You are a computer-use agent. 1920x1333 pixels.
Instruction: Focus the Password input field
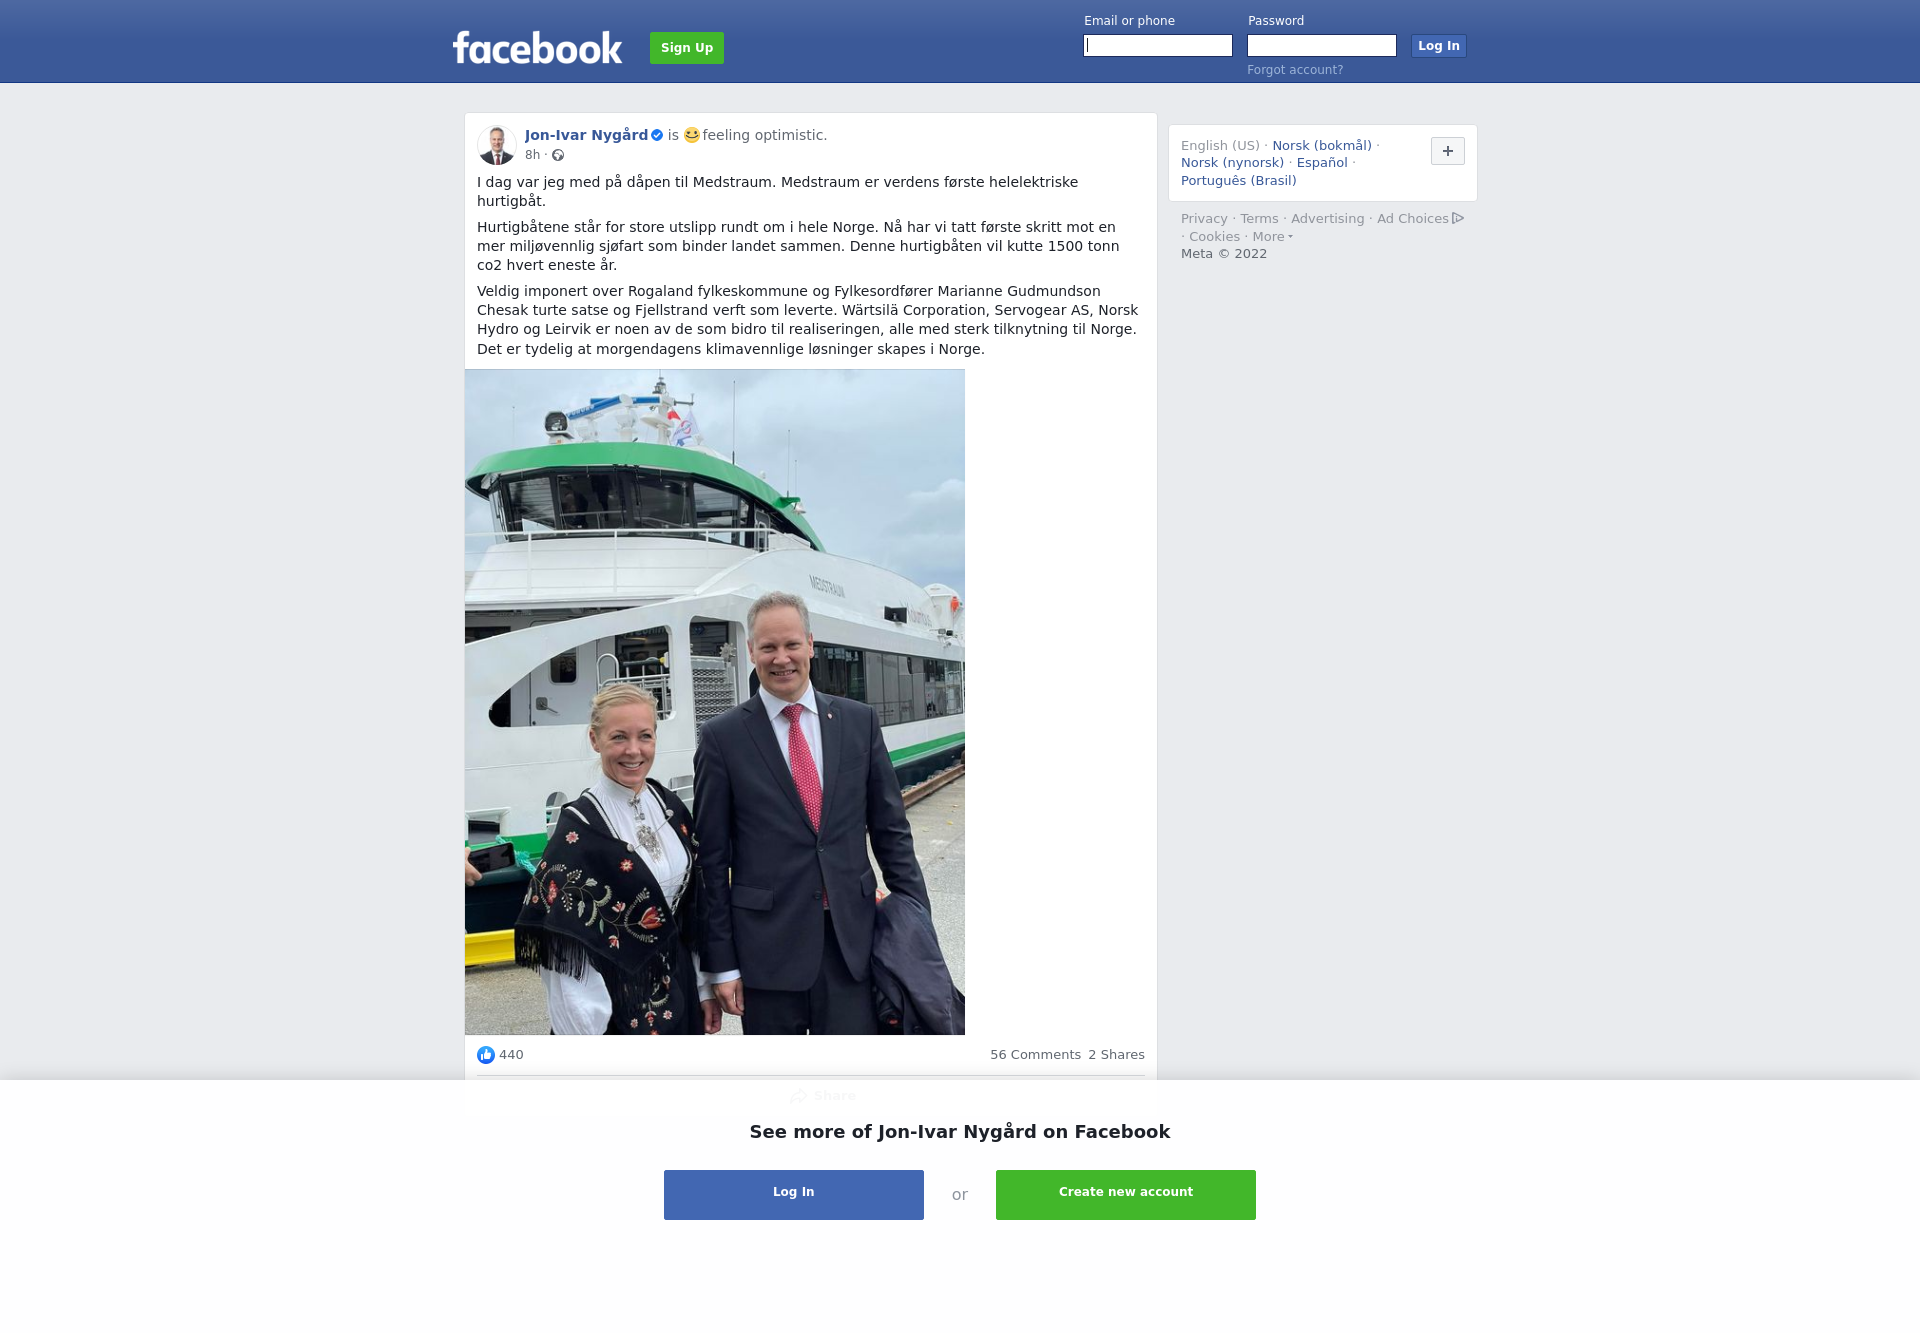[1322, 46]
